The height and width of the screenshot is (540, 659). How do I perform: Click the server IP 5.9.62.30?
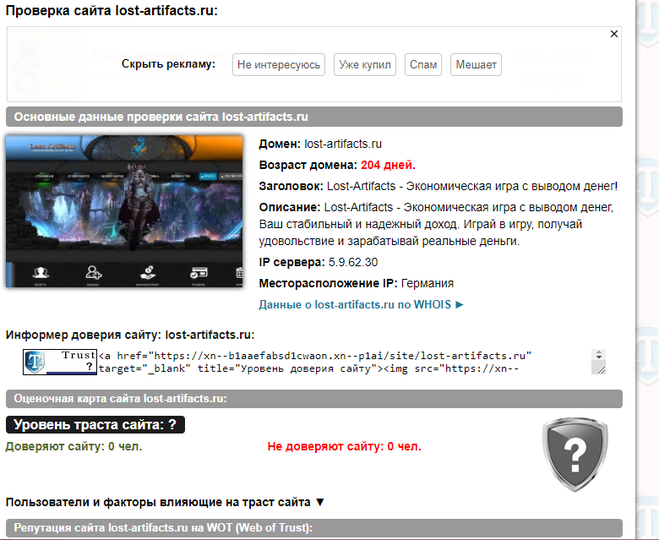(353, 262)
